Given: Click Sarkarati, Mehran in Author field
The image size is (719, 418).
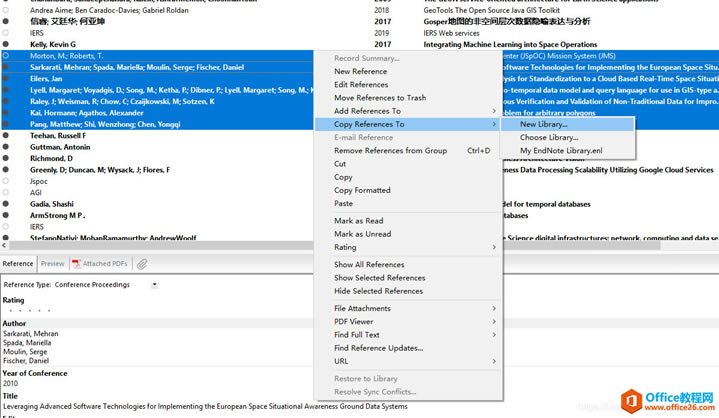Looking at the screenshot, I should click(31, 334).
